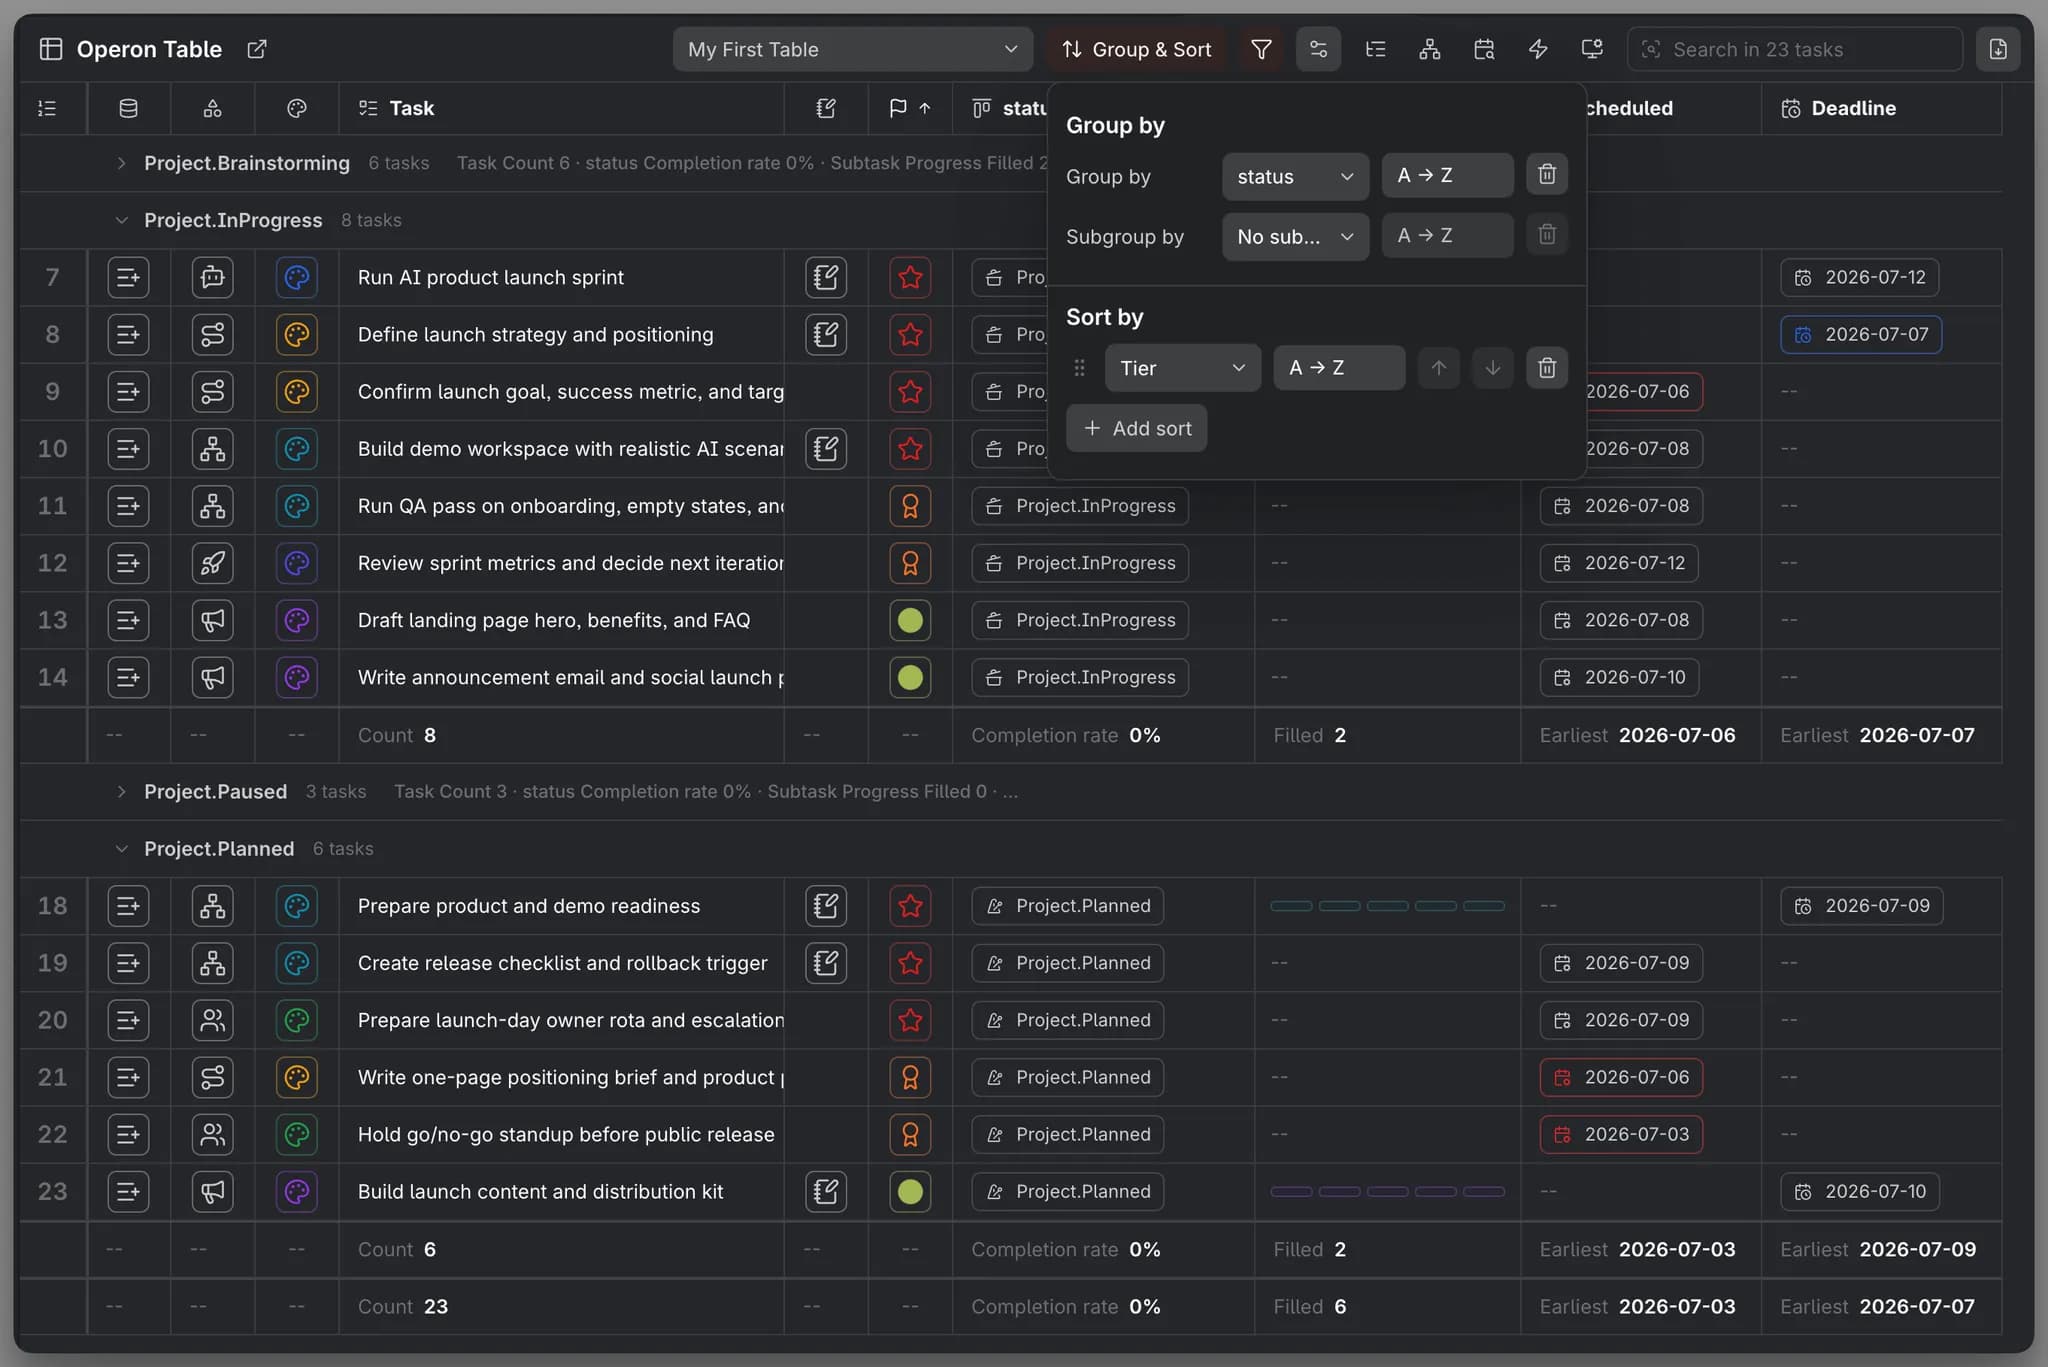
Task: Click red star priority of Define launch strategy row
Action: 910,334
